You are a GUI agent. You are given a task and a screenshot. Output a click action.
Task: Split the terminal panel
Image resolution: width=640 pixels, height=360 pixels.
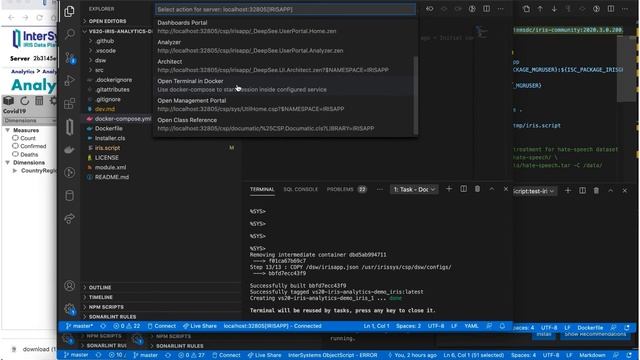click(463, 189)
